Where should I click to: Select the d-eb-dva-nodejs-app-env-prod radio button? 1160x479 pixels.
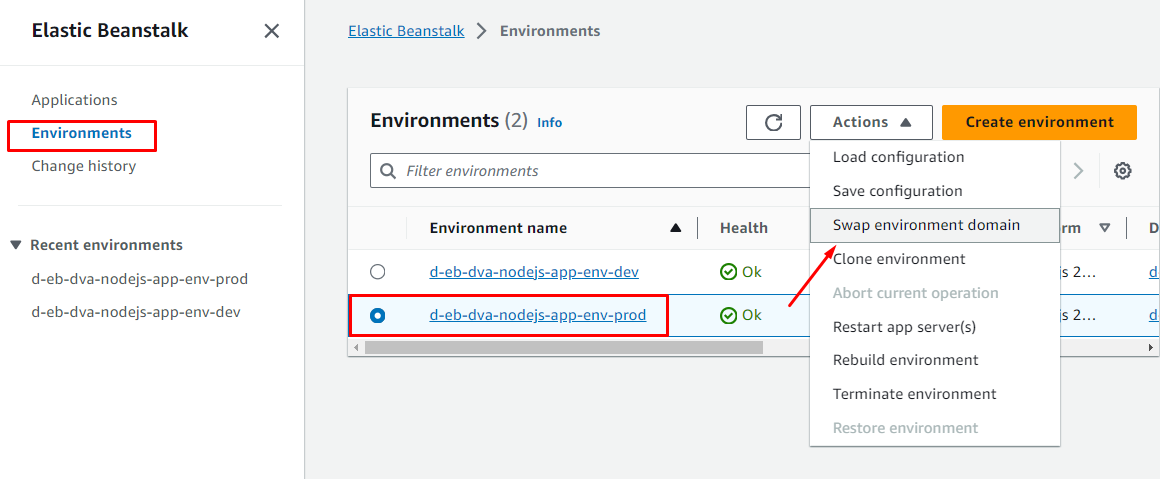(x=377, y=315)
